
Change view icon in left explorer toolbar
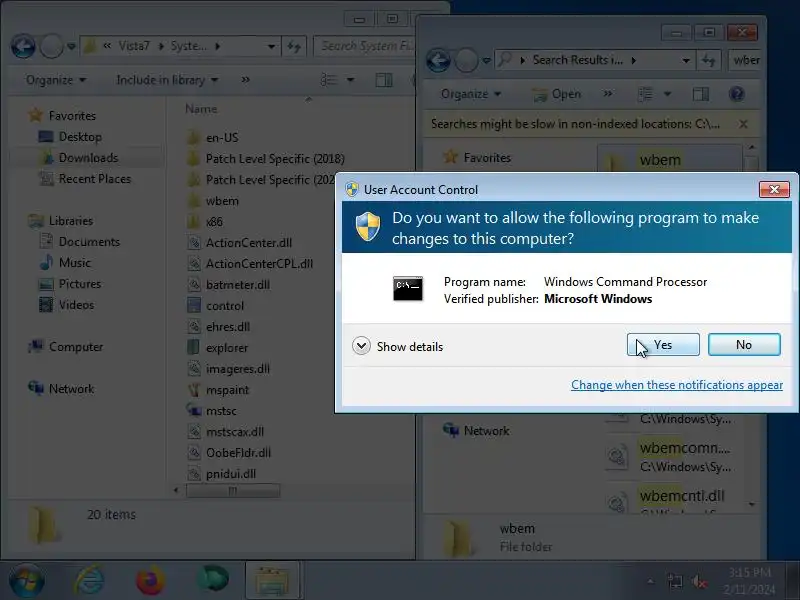(x=329, y=80)
